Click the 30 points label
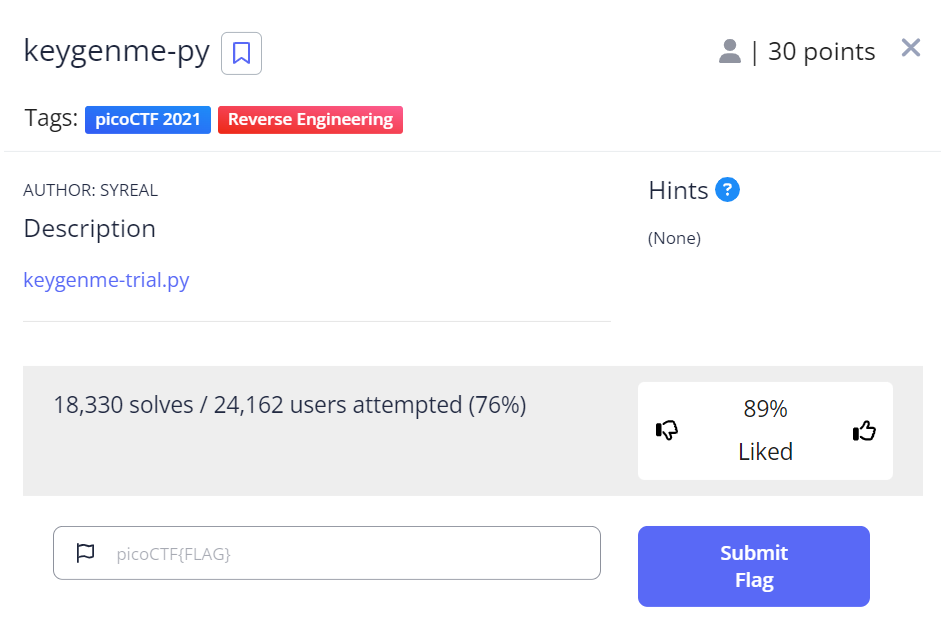The height and width of the screenshot is (636, 942). pyautogui.click(x=821, y=52)
